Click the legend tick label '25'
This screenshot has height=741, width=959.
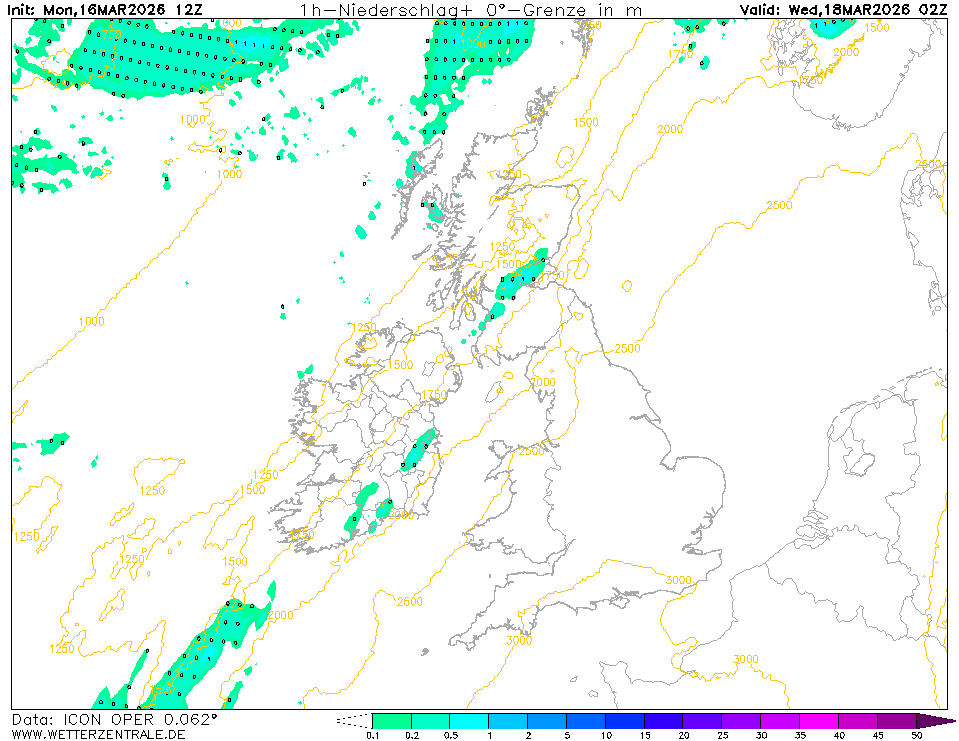(x=723, y=735)
